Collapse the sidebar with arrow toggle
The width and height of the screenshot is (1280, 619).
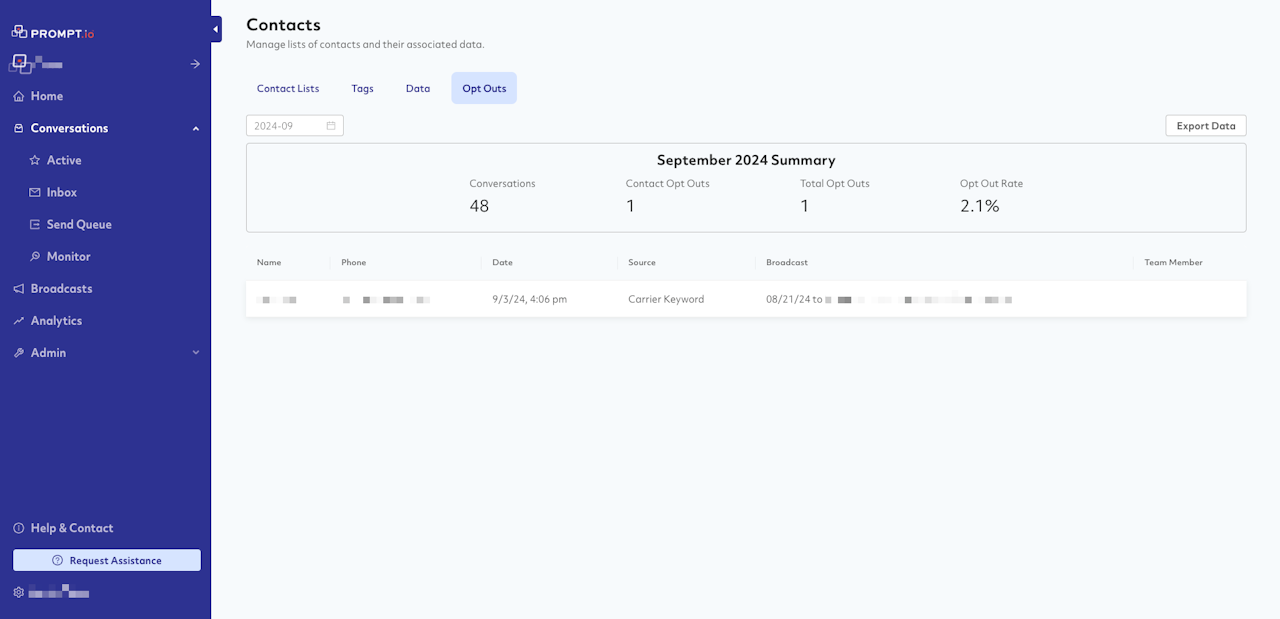216,30
